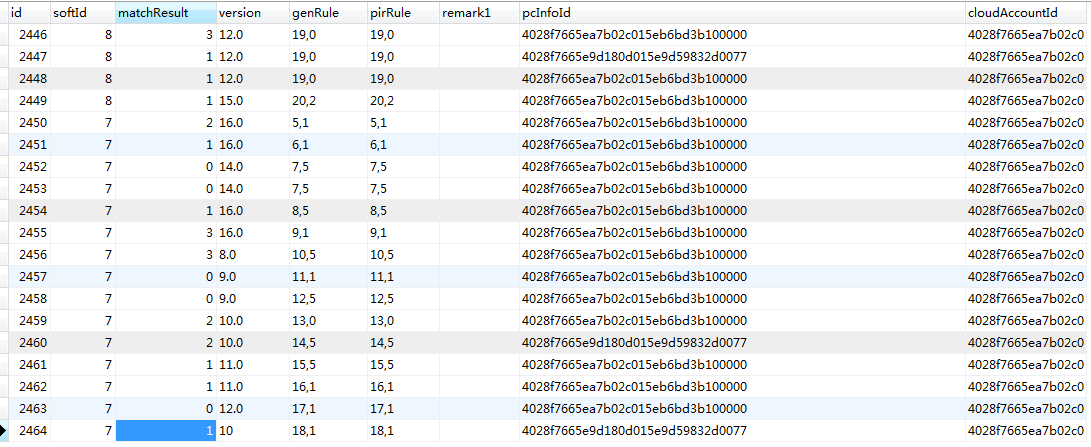1091x447 pixels.
Task: Select the softId column header
Action: [x=83, y=13]
